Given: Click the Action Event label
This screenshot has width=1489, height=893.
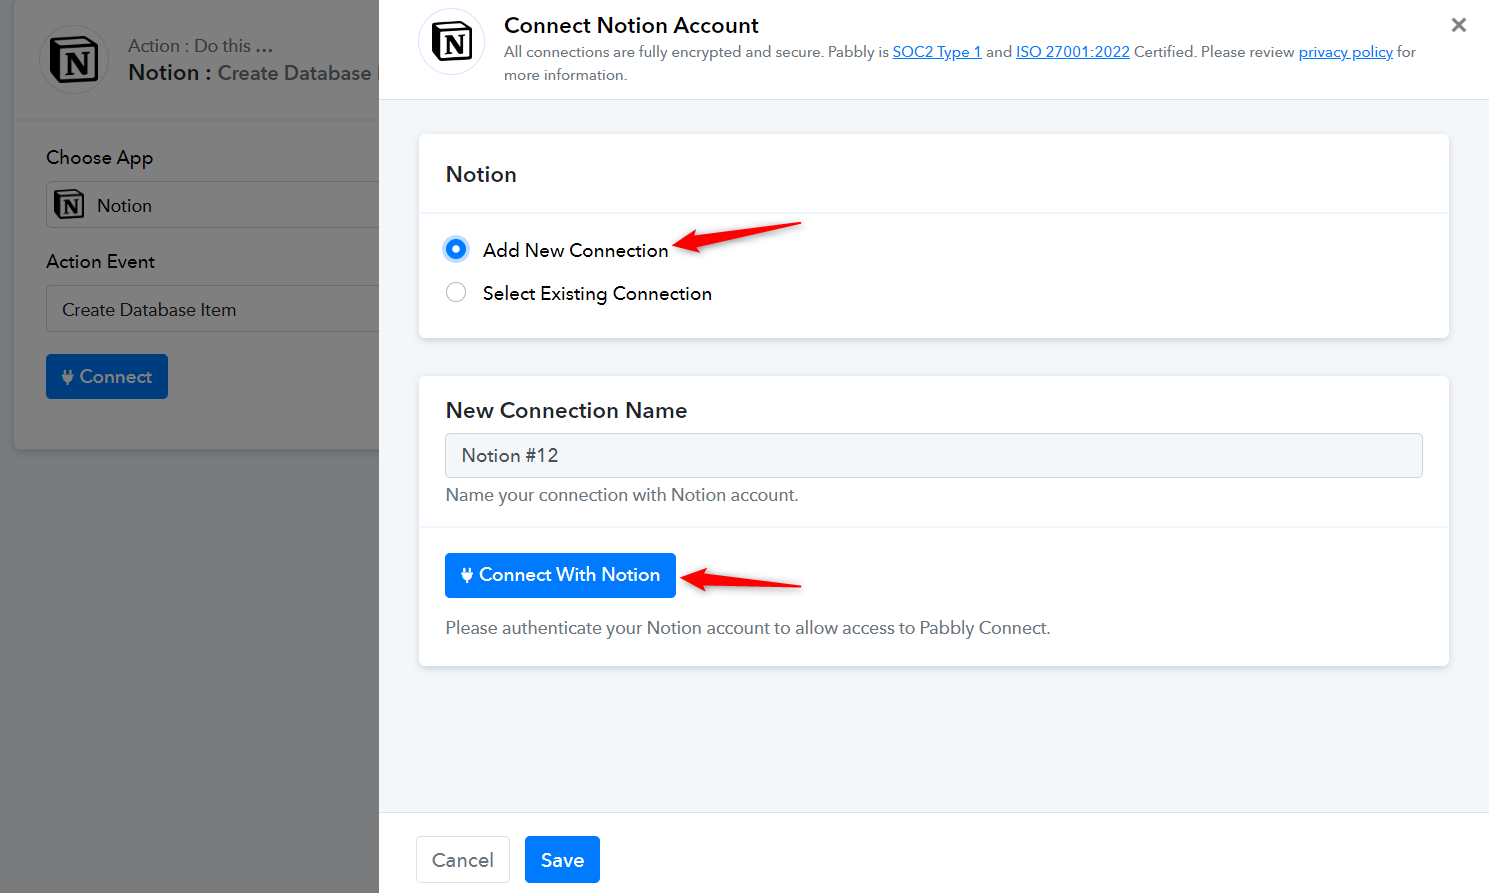Looking at the screenshot, I should tap(100, 261).
